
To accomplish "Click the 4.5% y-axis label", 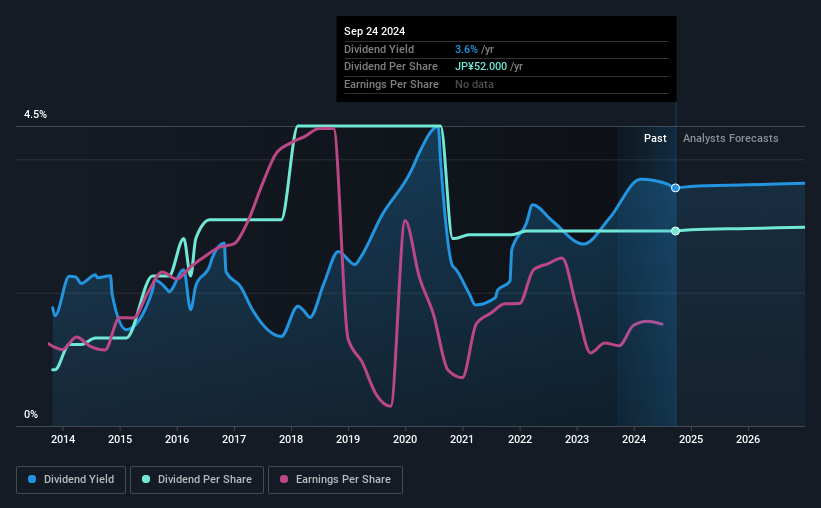I will point(36,115).
